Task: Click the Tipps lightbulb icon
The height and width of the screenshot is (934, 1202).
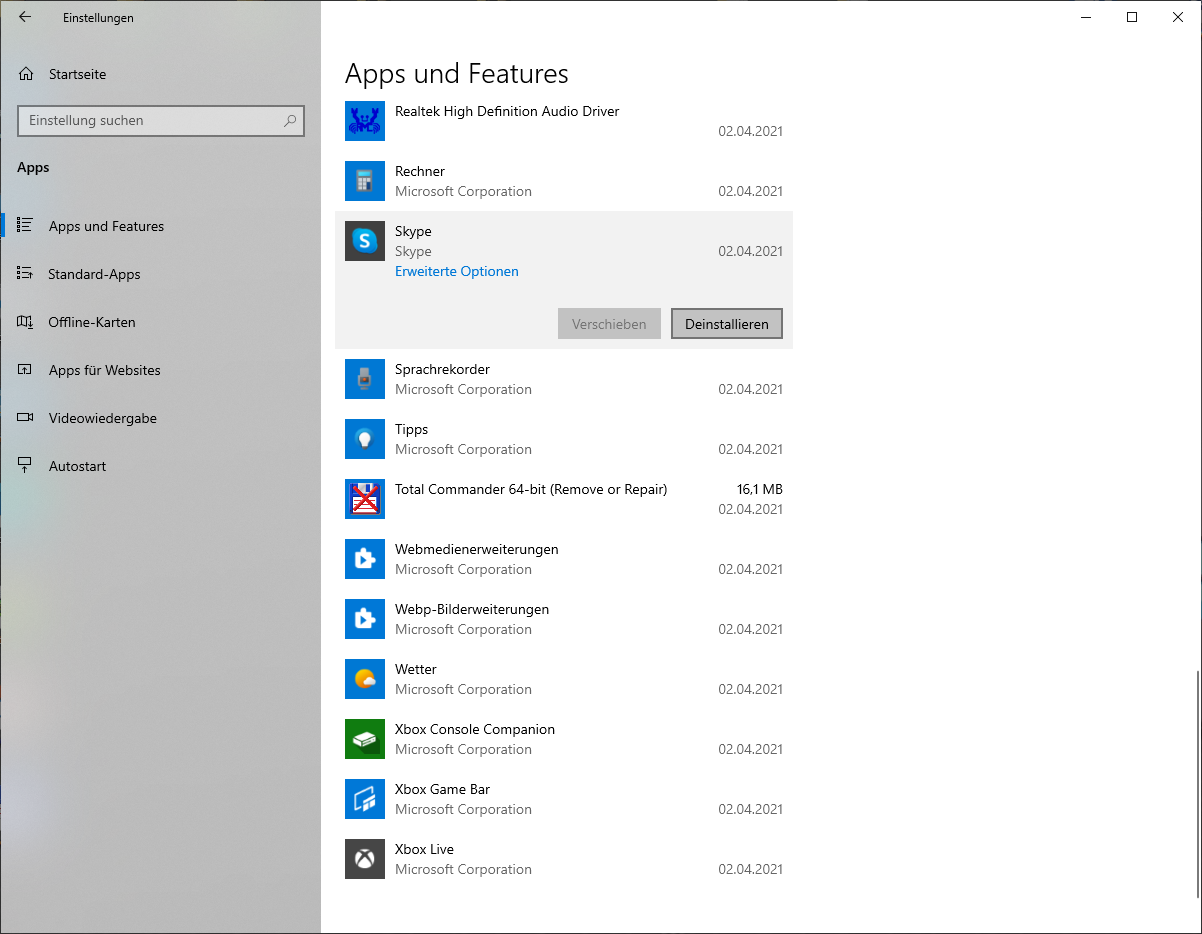Action: coord(365,439)
